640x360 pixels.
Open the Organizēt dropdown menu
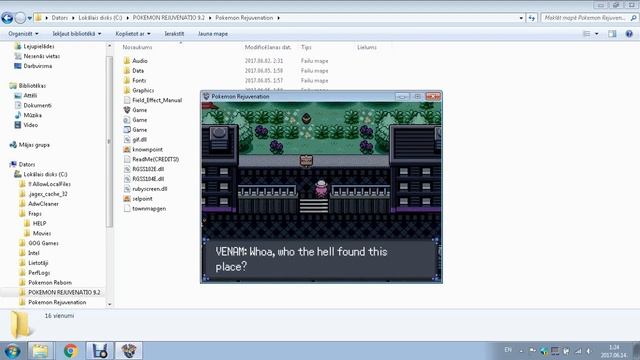23,34
